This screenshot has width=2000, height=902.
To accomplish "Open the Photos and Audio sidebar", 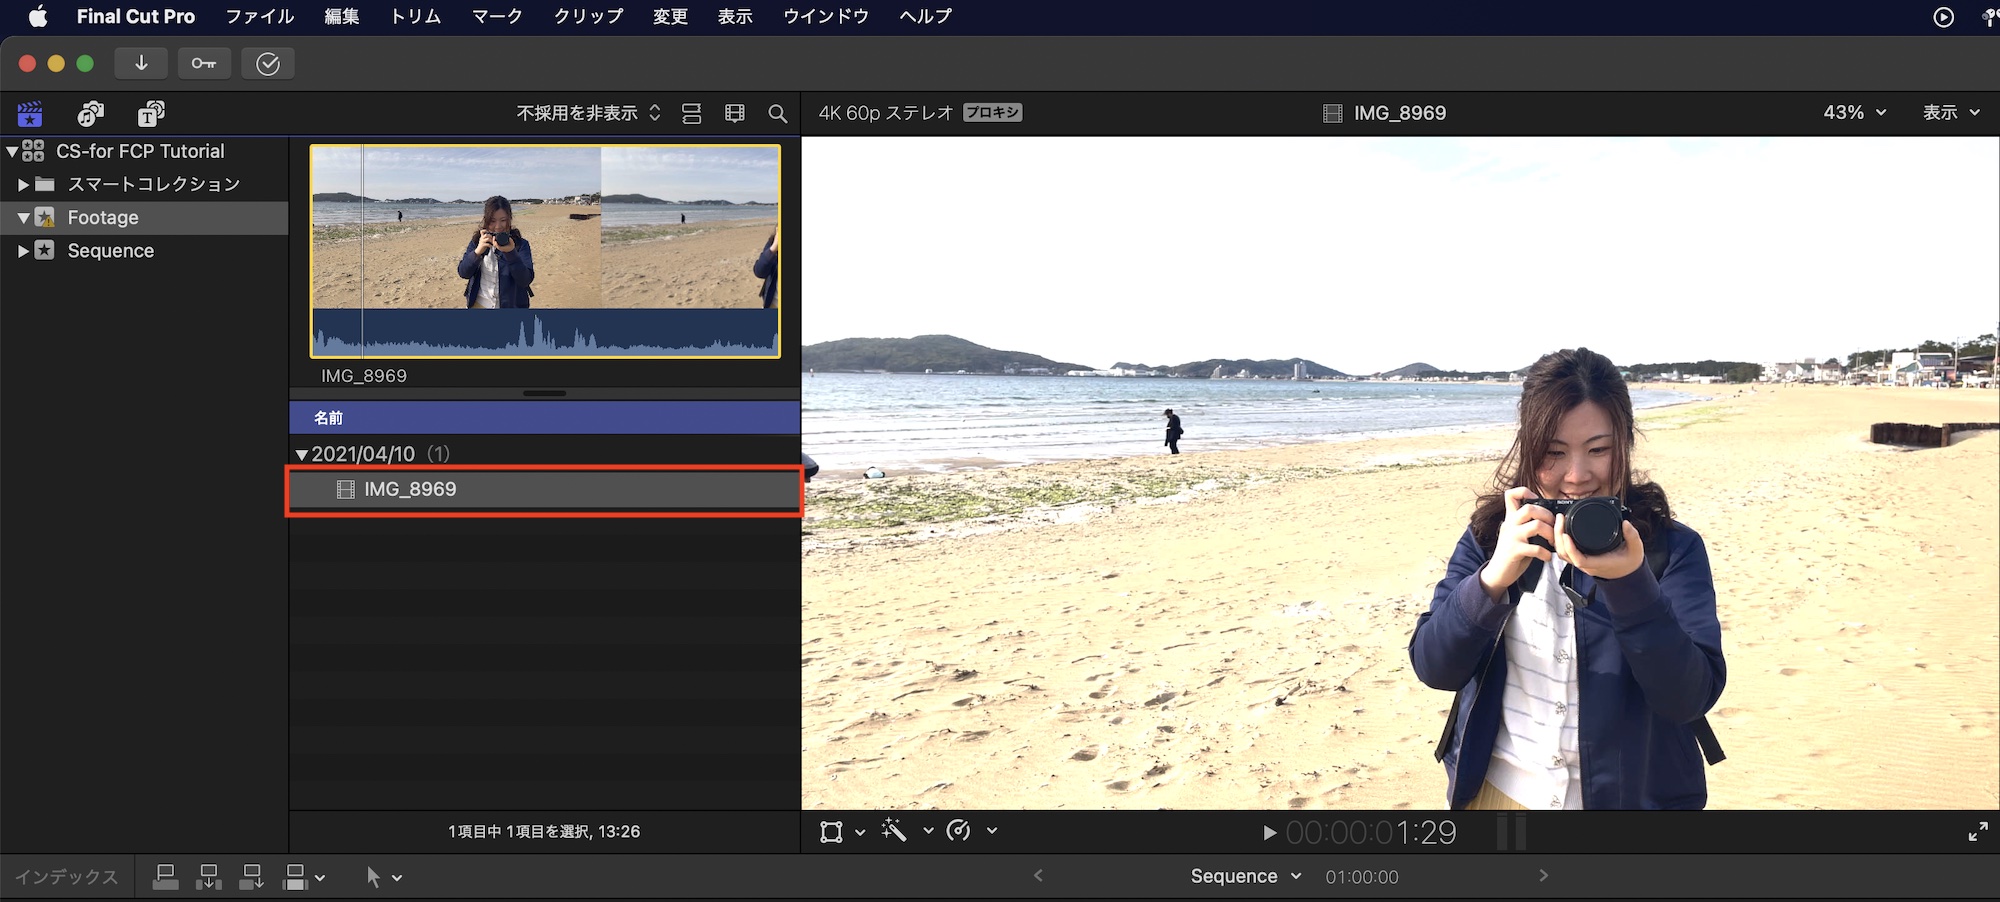I will (x=91, y=114).
